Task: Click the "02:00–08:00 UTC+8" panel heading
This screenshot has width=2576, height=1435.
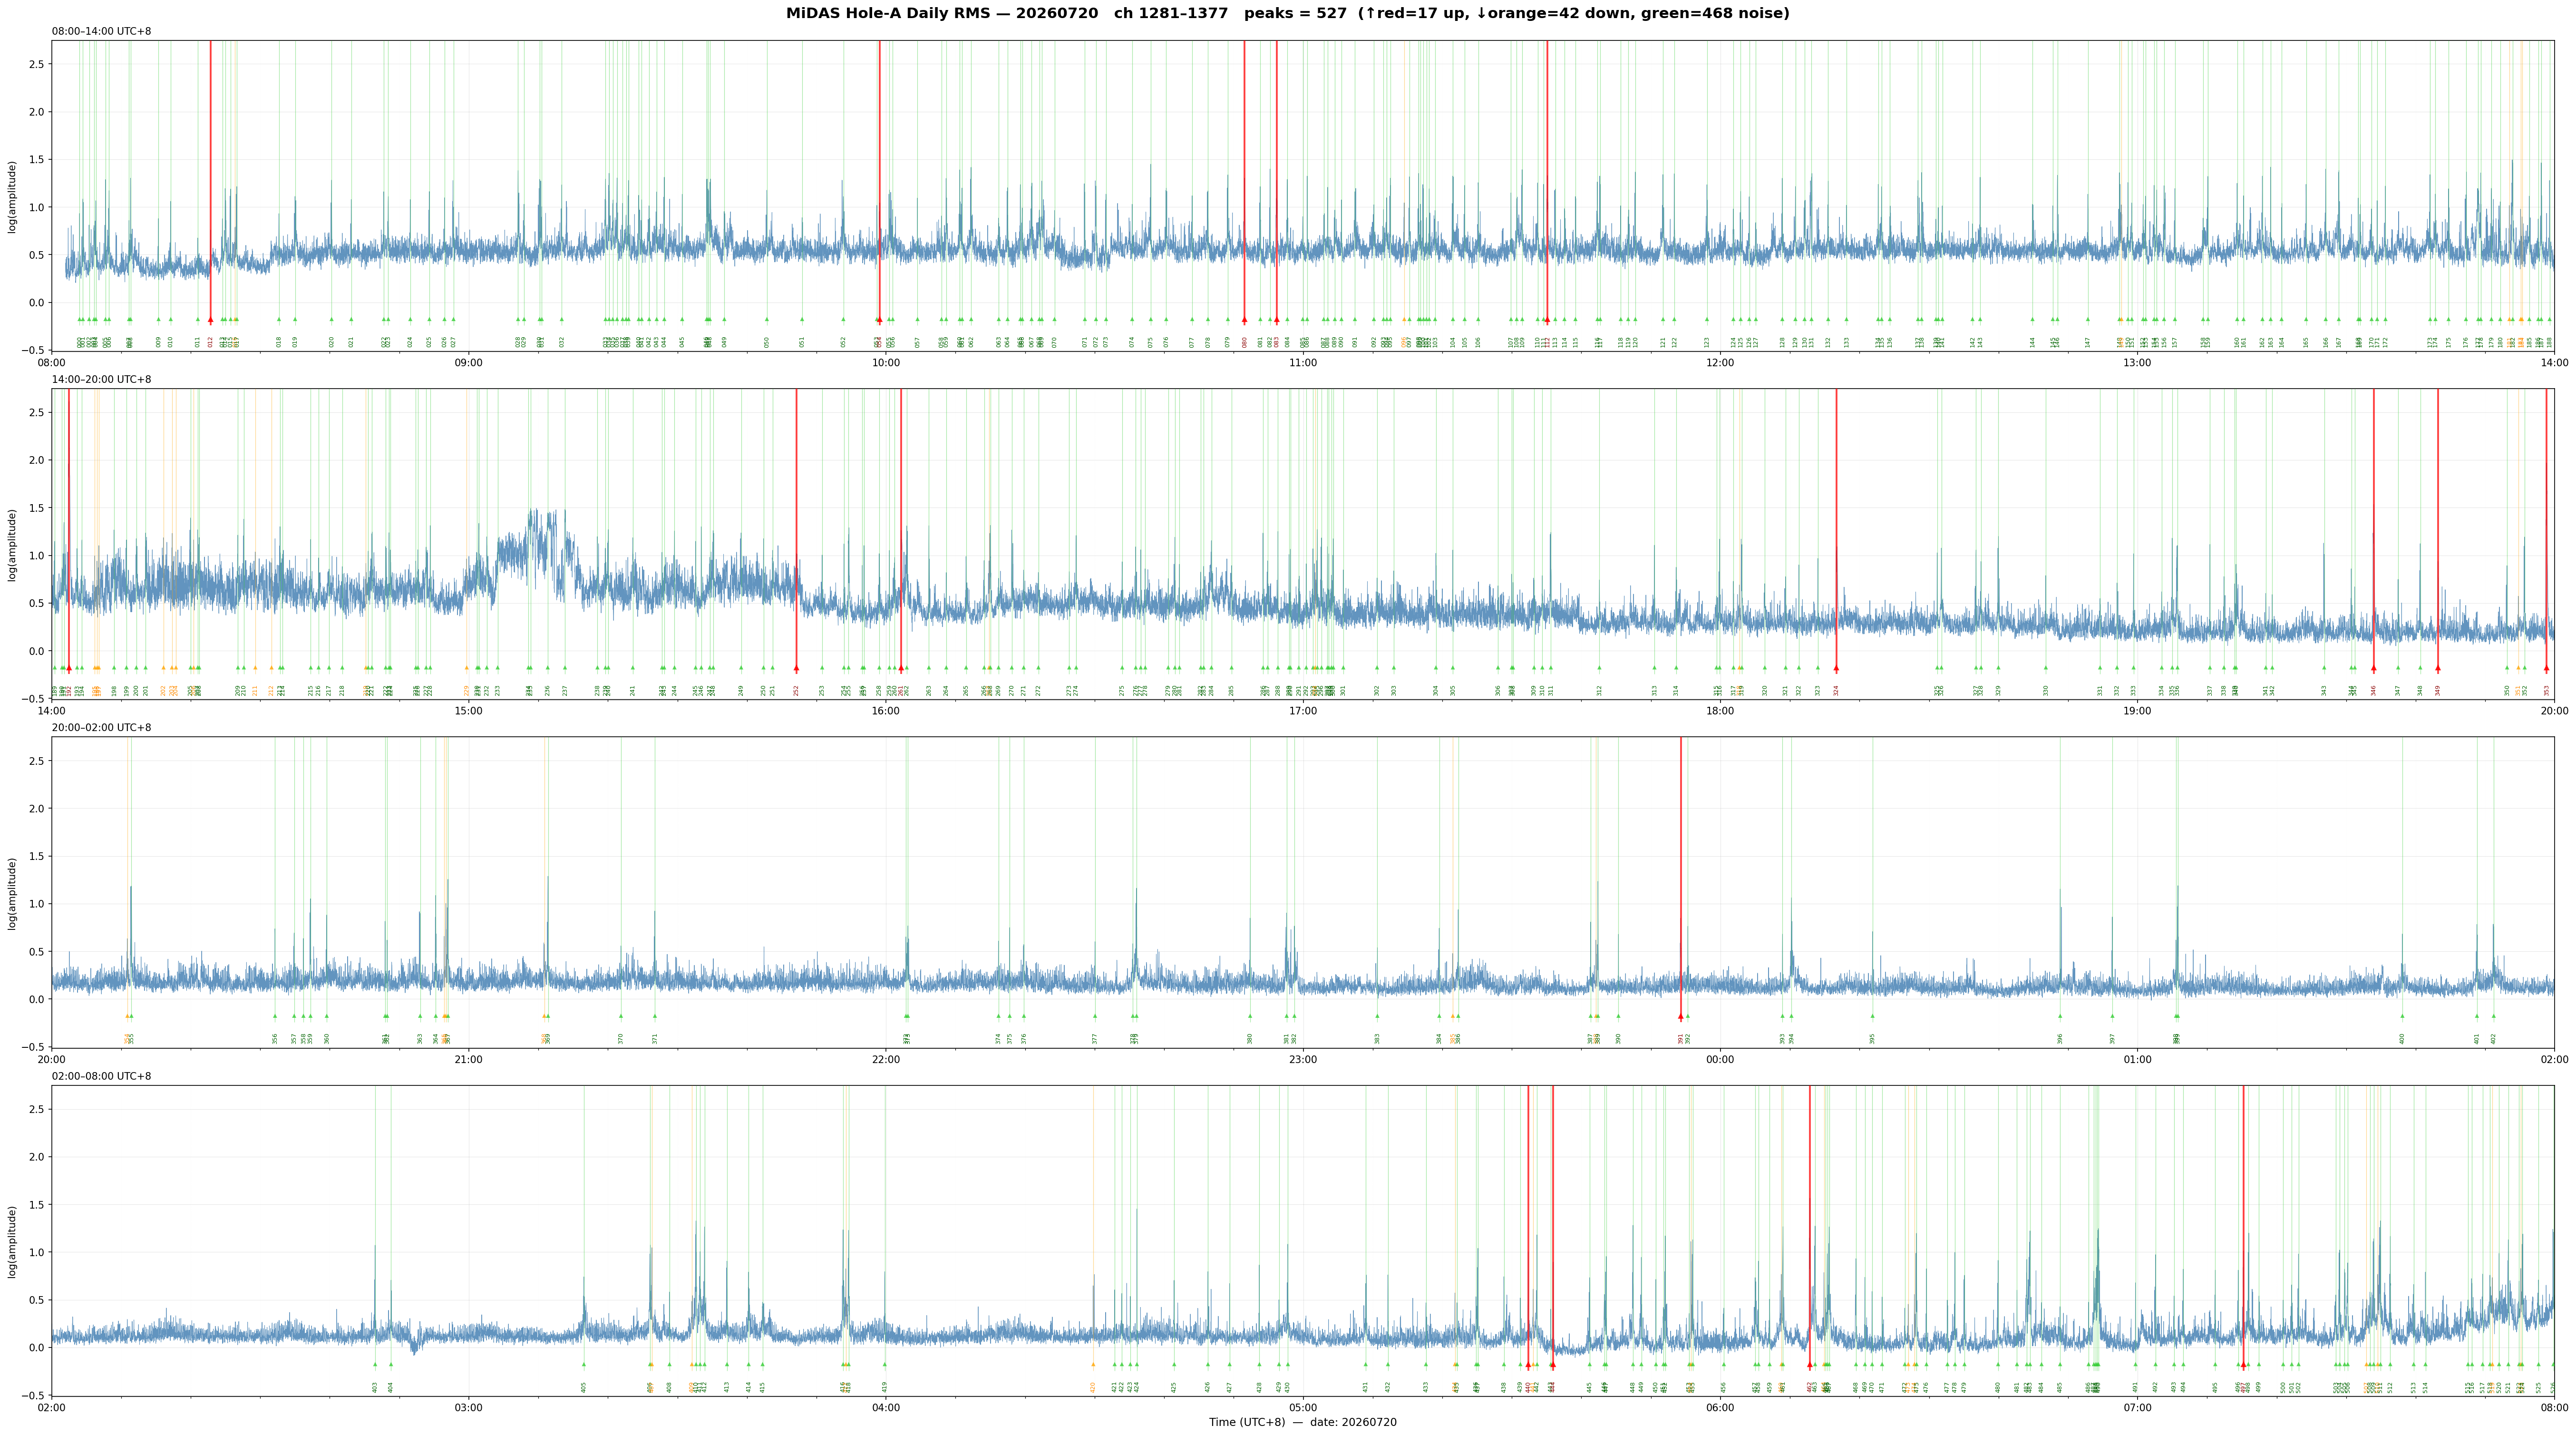Action: tap(102, 1076)
